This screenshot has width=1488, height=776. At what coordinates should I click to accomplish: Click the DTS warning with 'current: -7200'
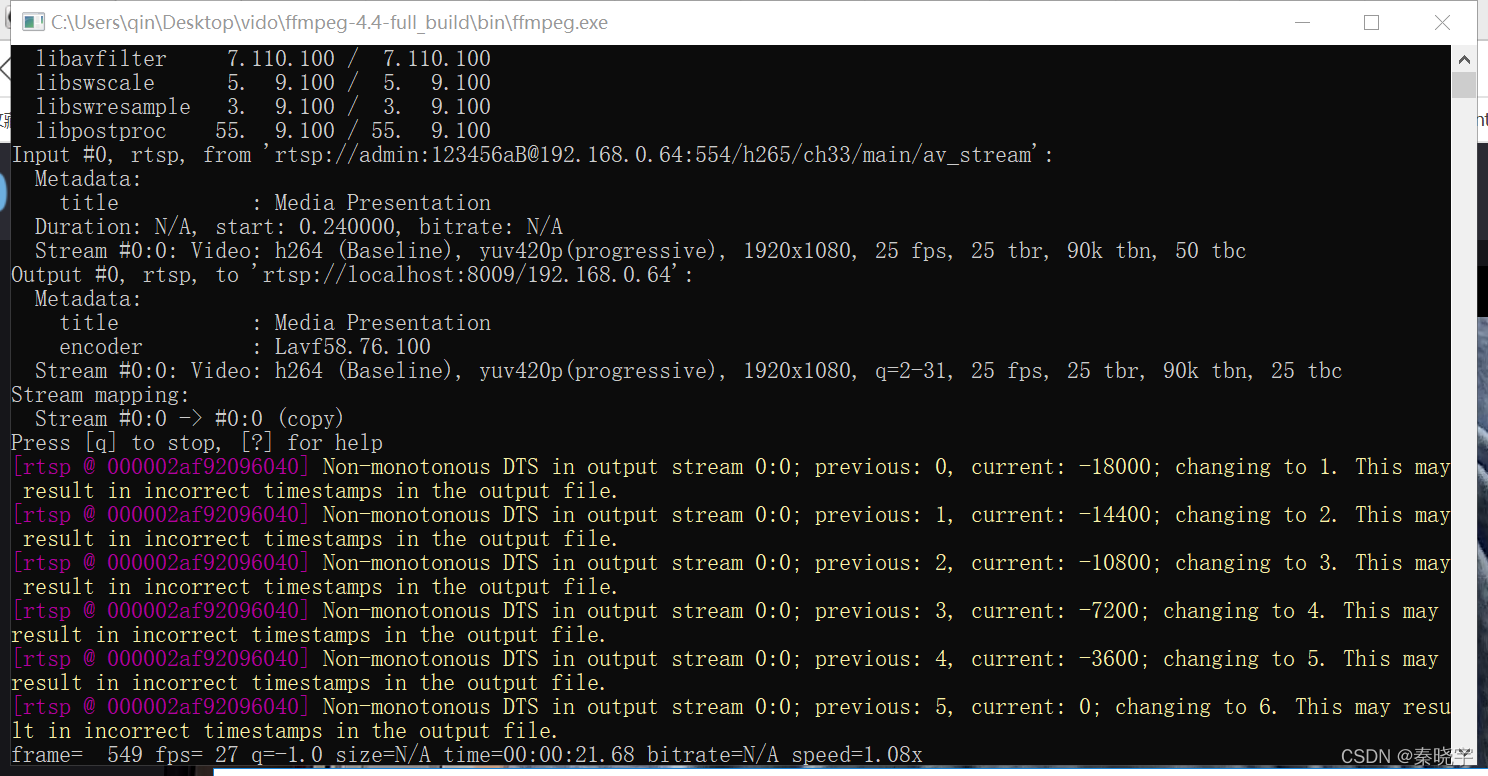pyautogui.click(x=725, y=623)
